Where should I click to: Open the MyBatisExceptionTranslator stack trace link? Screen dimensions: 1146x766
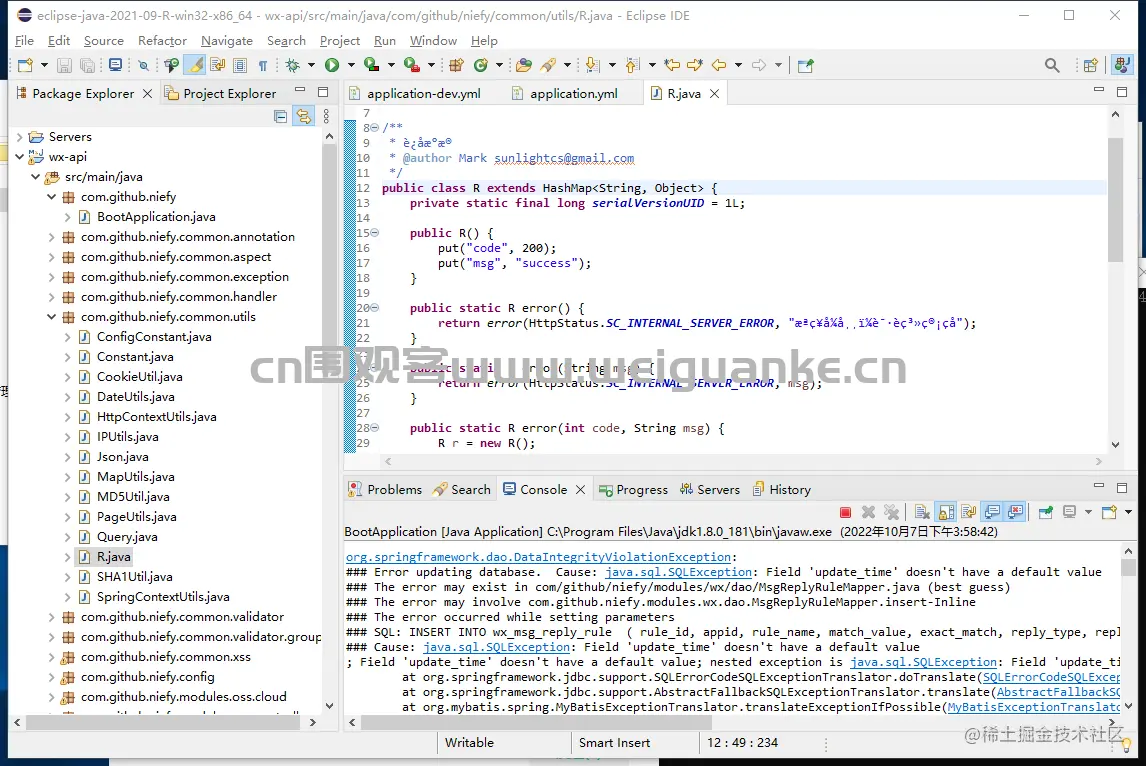click(x=1033, y=708)
